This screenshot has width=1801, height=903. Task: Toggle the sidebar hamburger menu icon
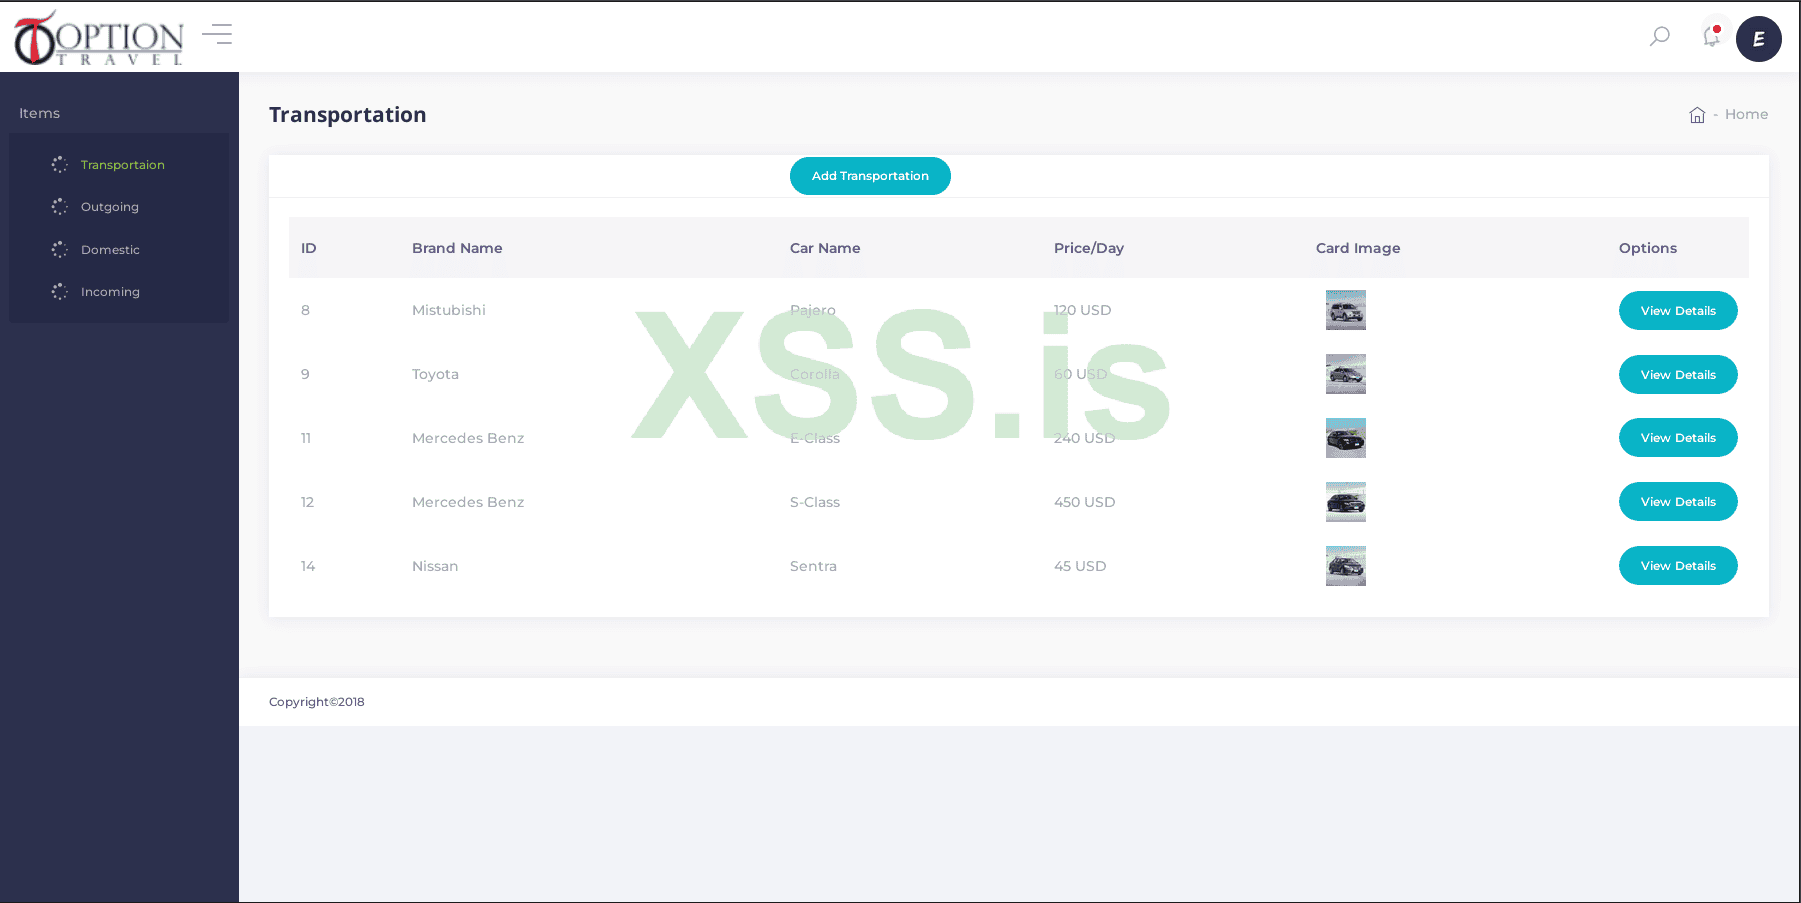pyautogui.click(x=217, y=35)
